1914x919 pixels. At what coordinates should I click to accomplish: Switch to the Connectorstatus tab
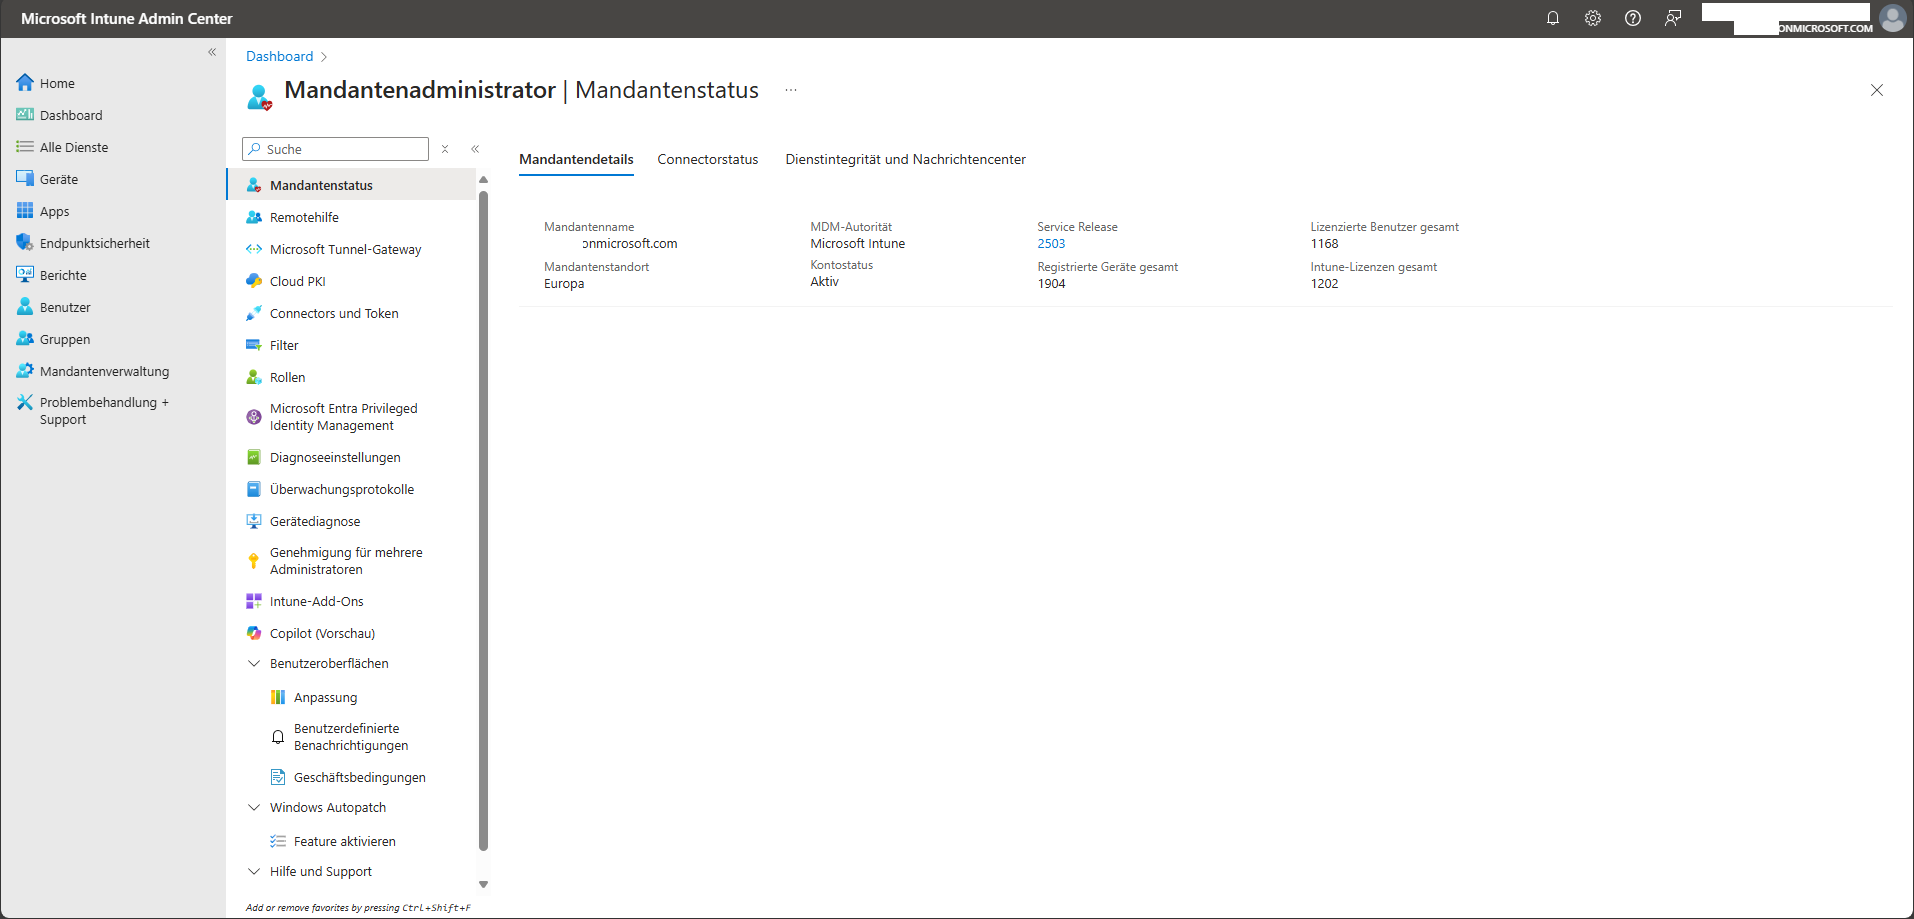pos(708,159)
